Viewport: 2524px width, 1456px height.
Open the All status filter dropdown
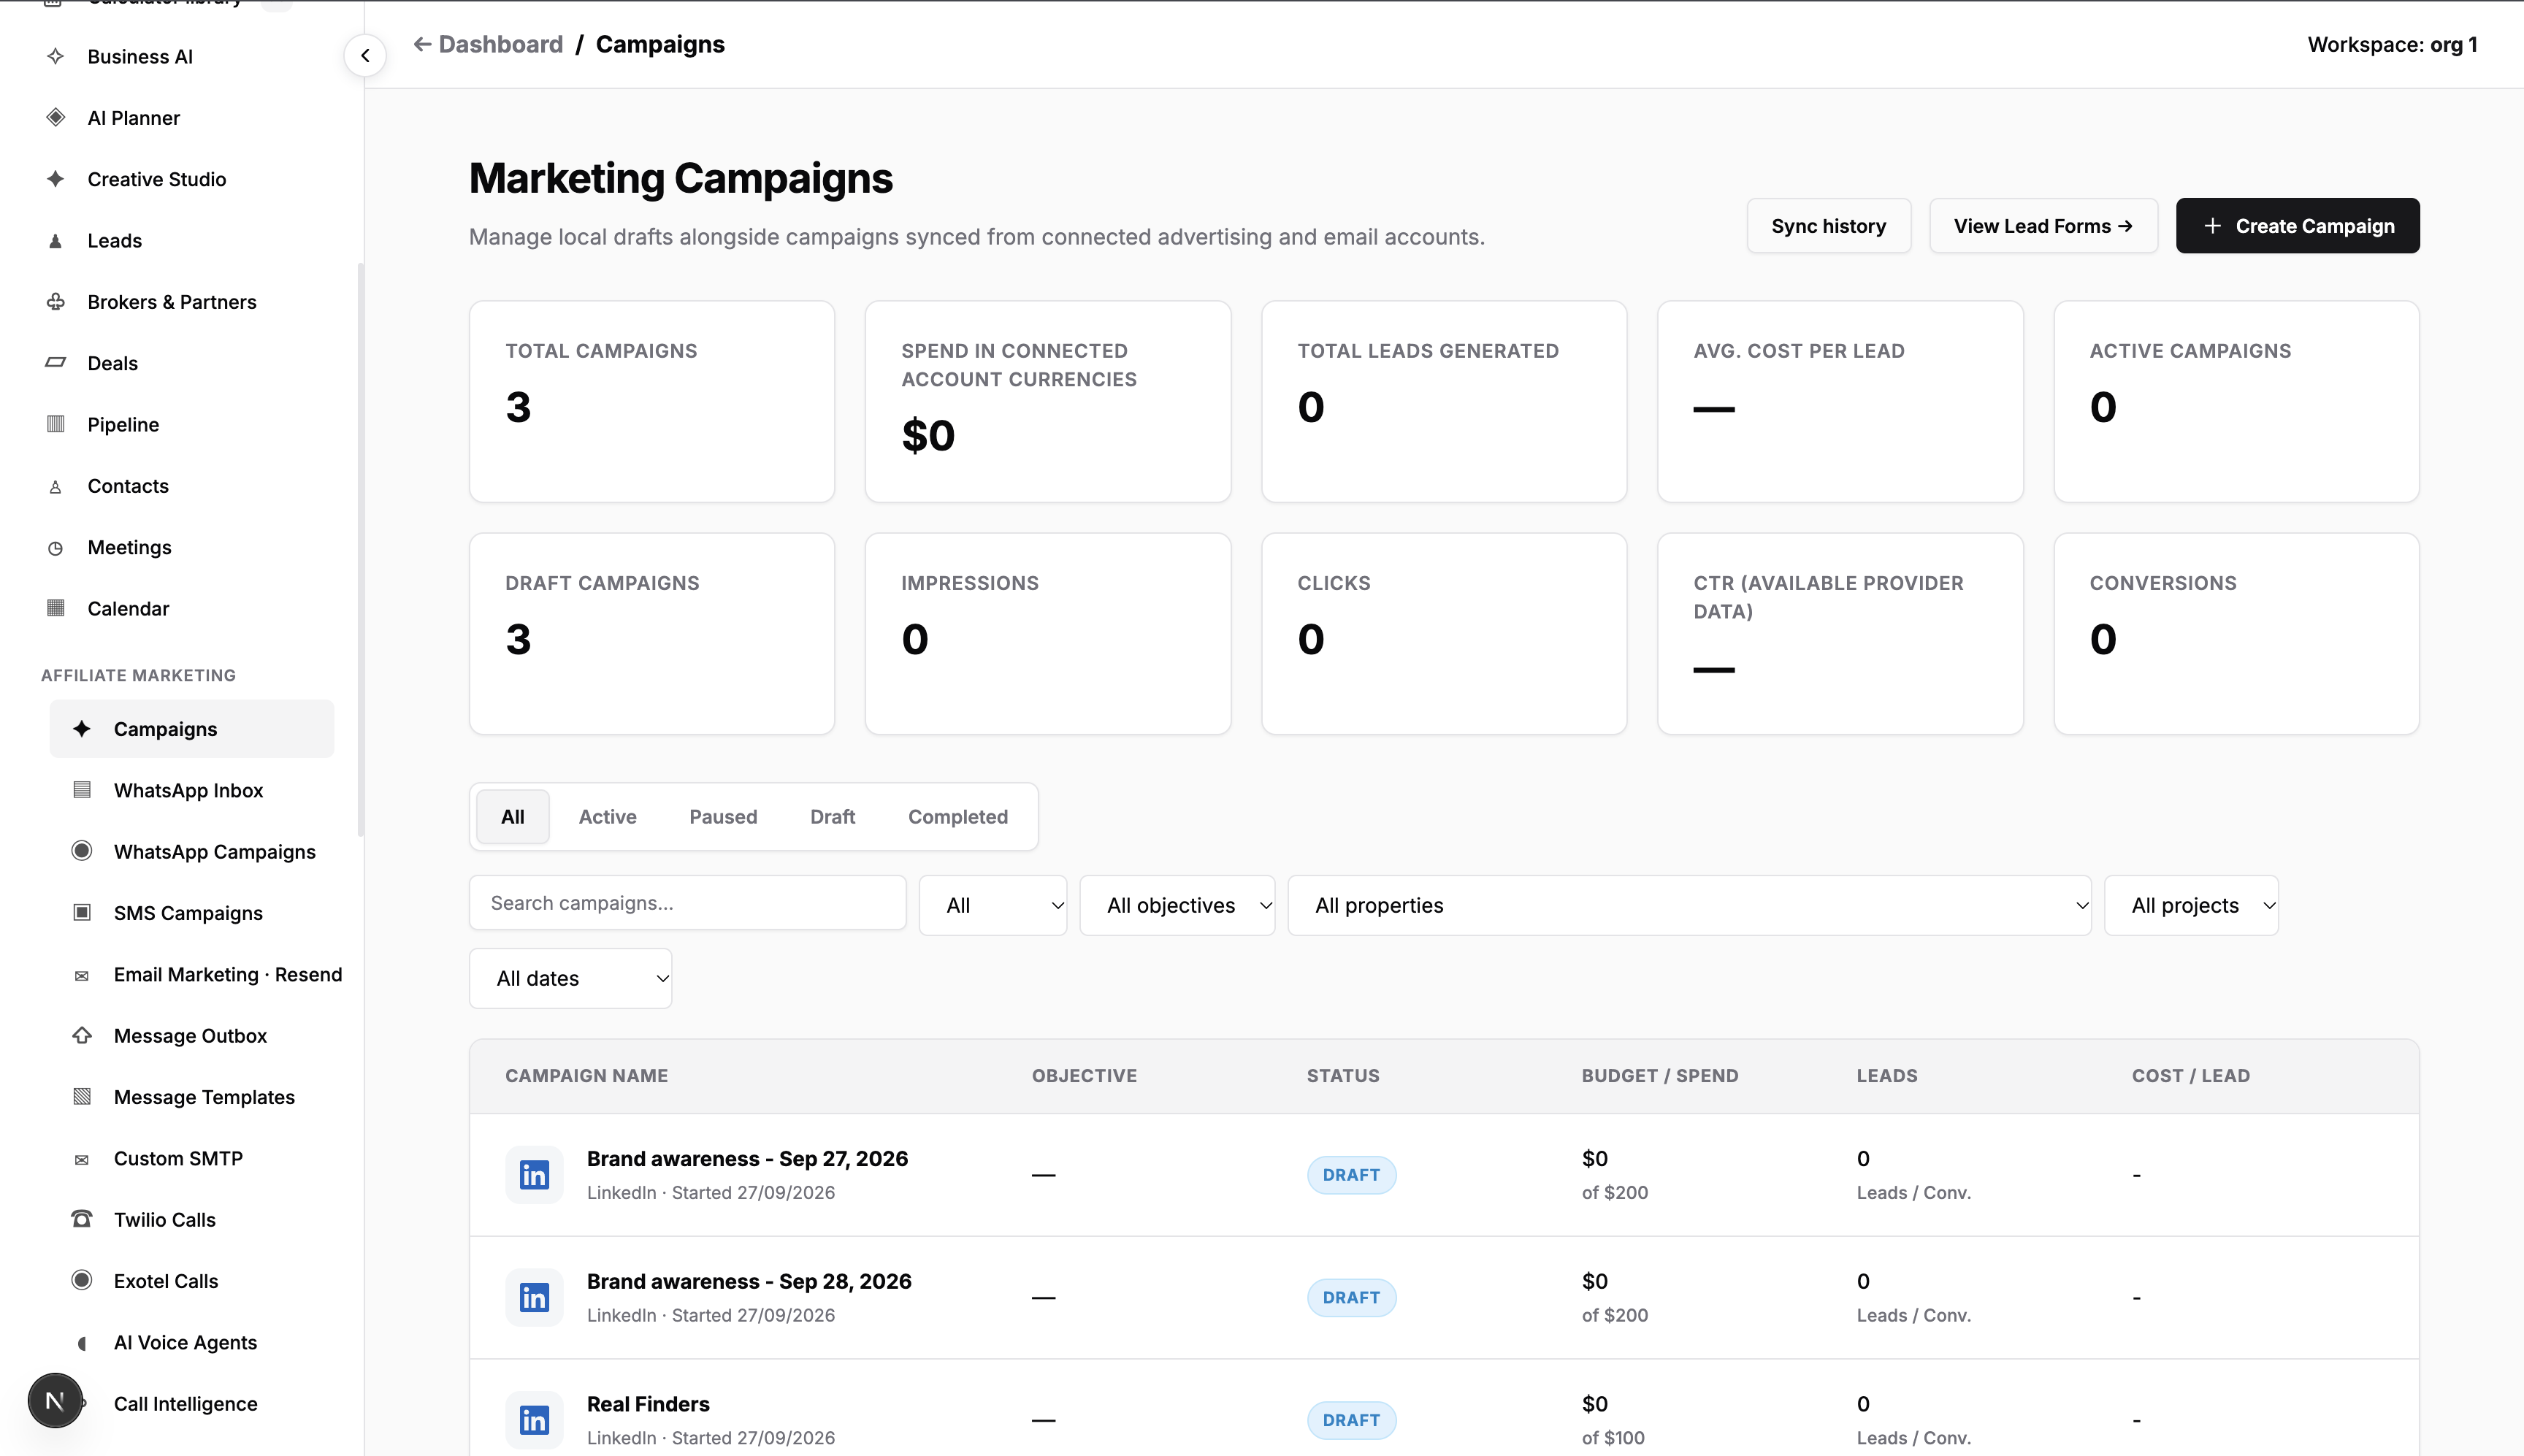(x=993, y=905)
